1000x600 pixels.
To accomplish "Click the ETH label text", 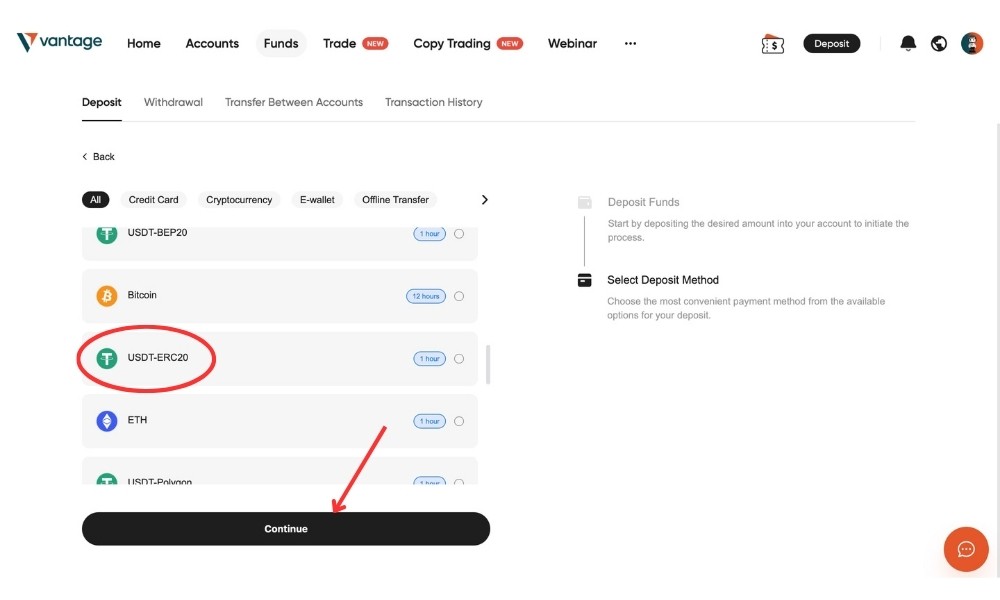I will tap(137, 420).
